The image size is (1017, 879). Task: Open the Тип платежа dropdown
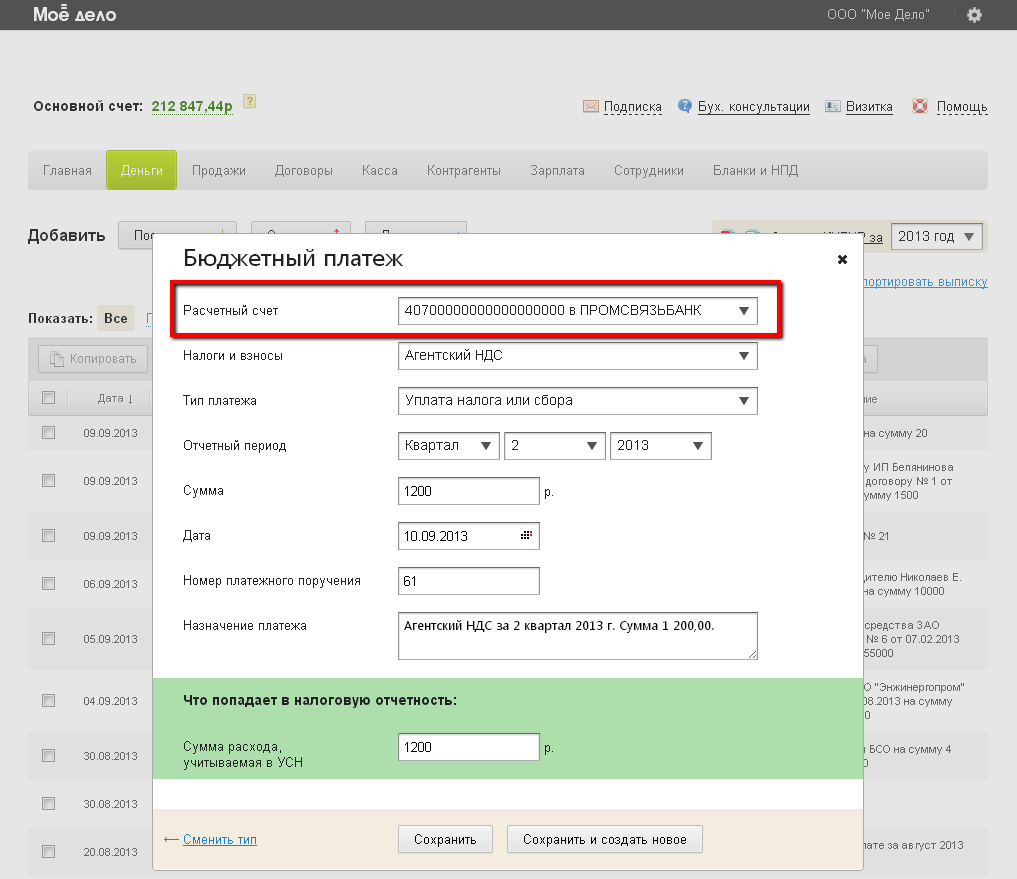pyautogui.click(x=577, y=401)
